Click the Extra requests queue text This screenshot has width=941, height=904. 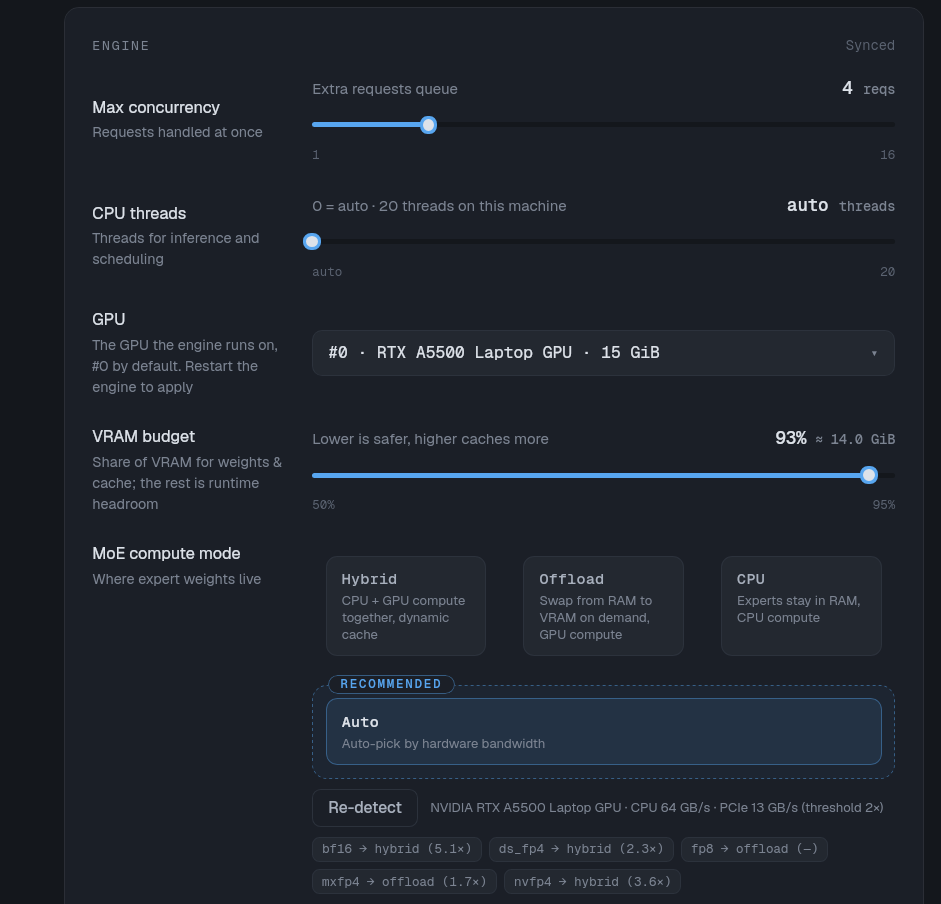385,89
